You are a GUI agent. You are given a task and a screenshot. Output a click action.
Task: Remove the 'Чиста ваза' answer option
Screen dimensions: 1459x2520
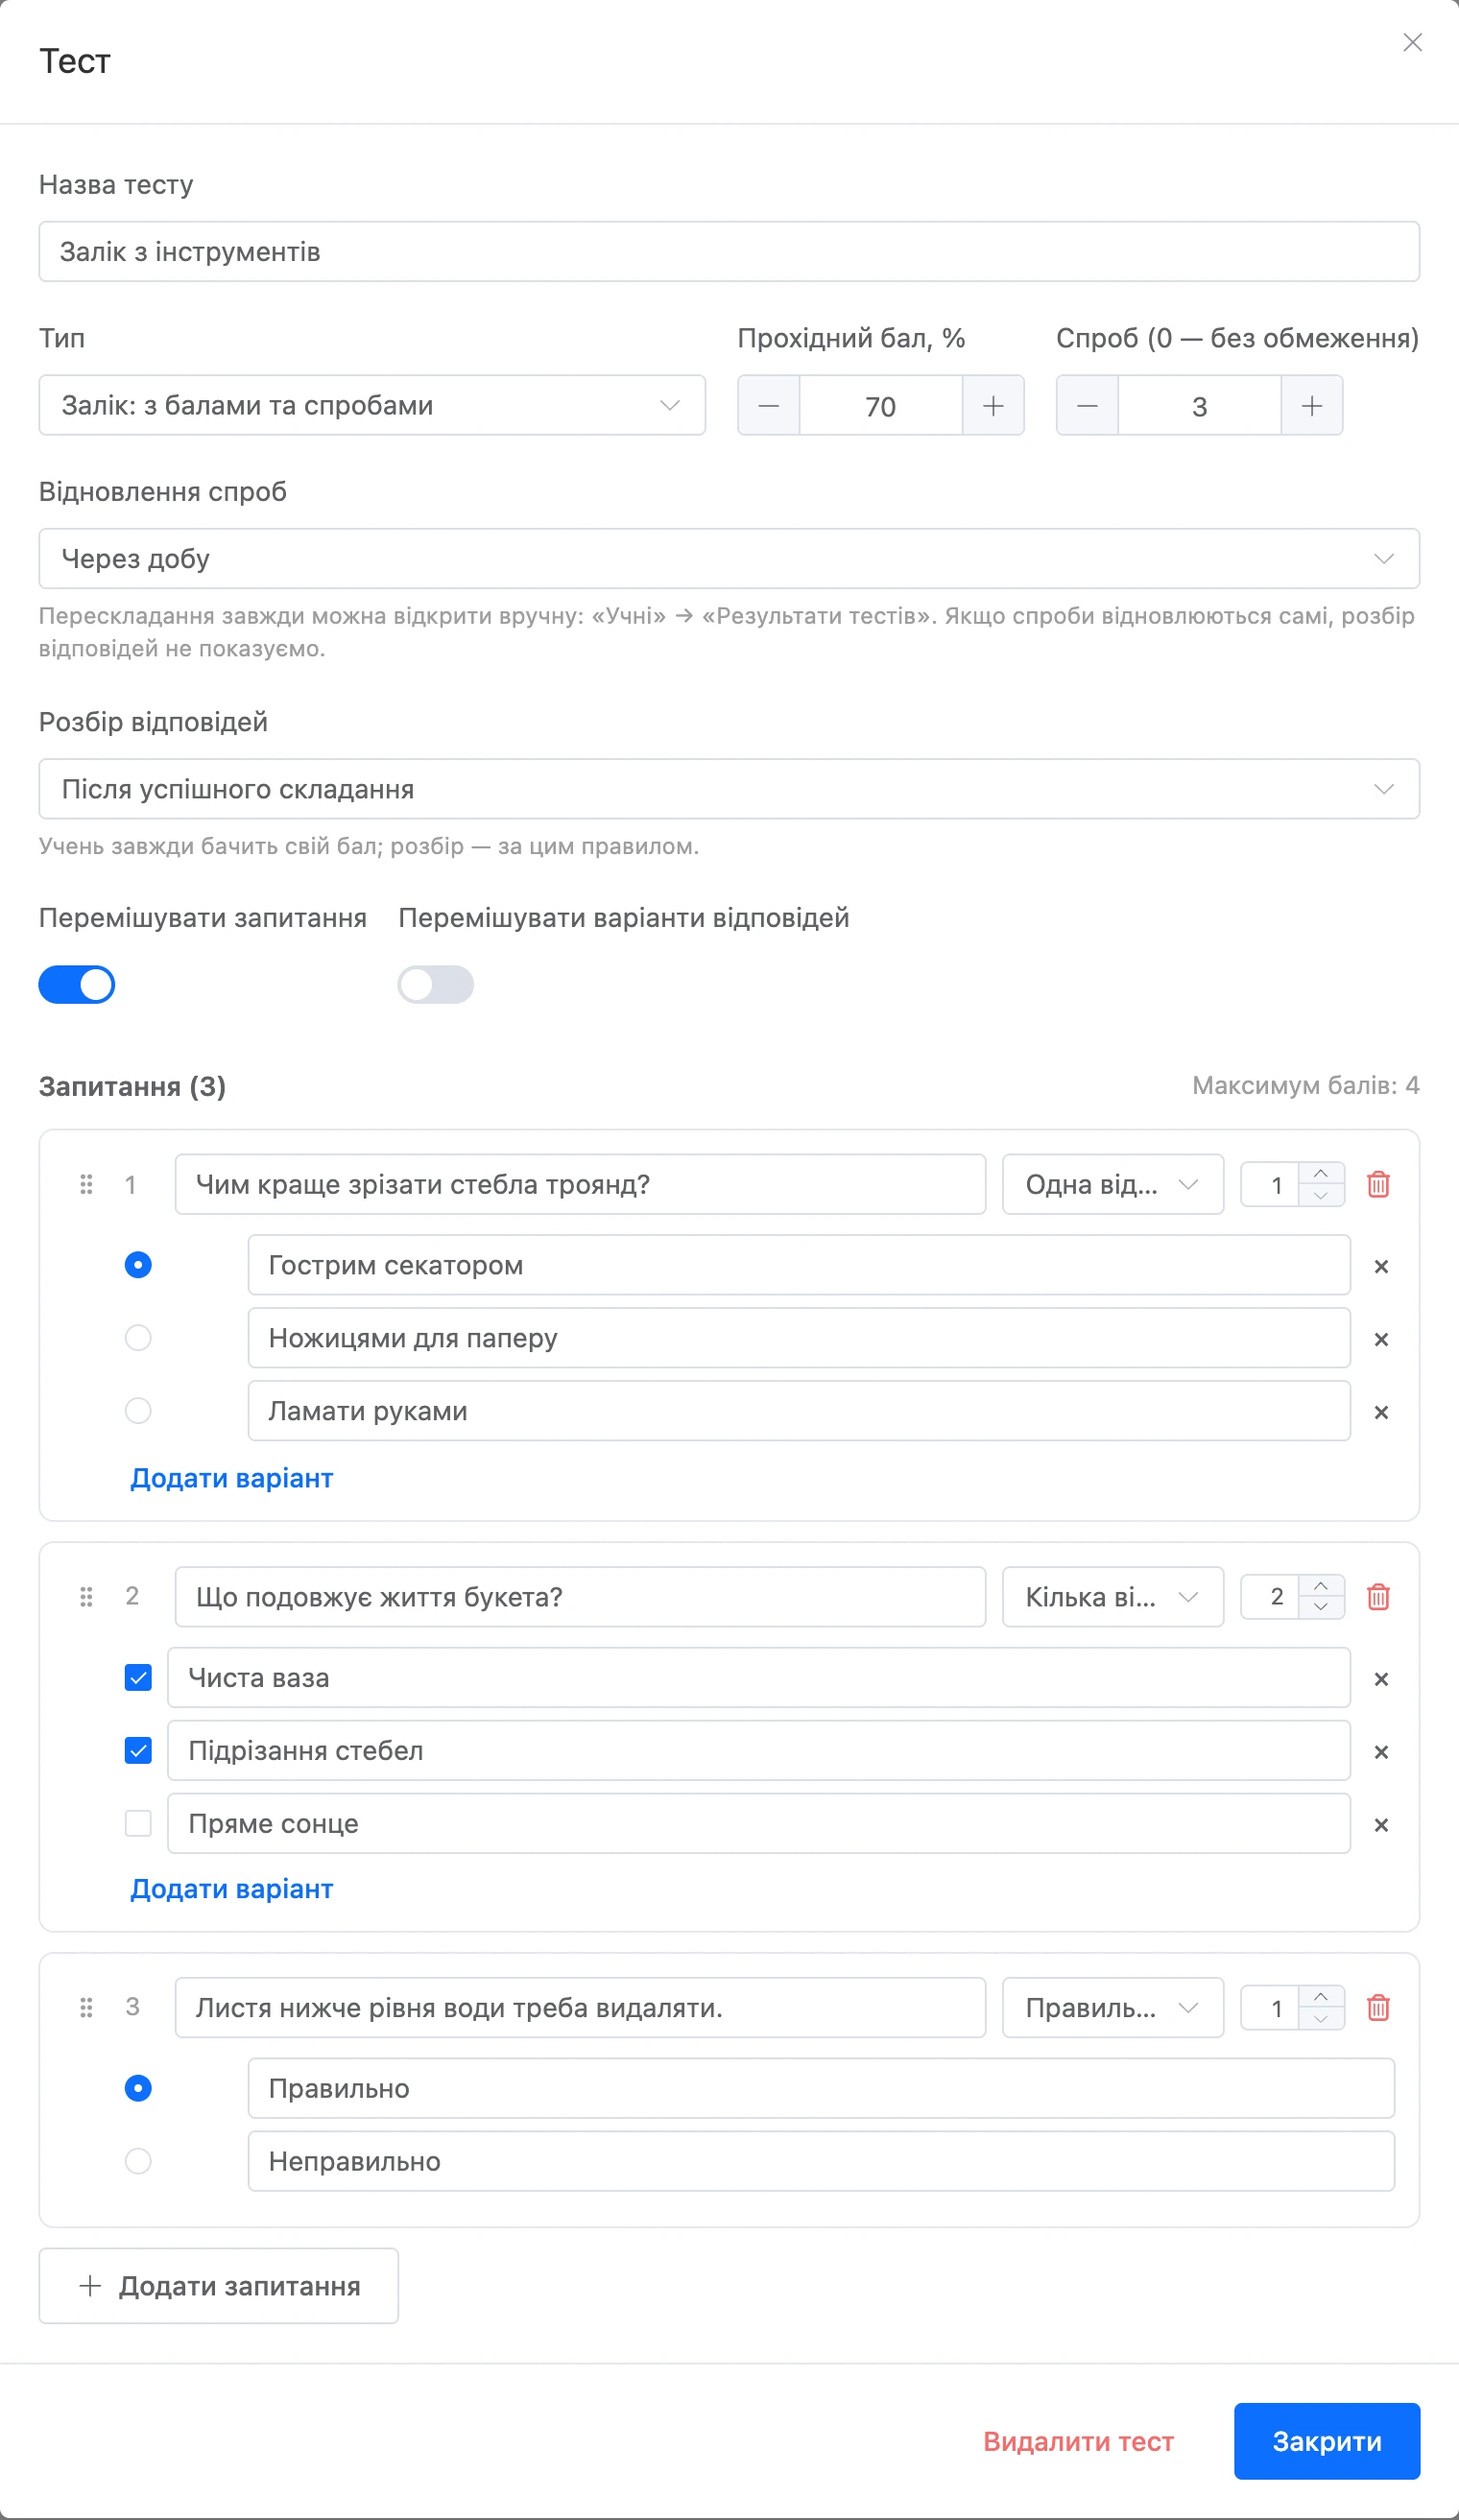click(1381, 1679)
